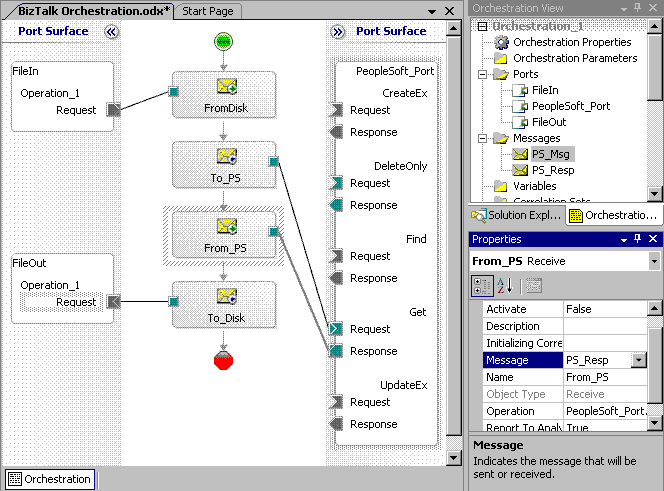
Task: Click the bottom Orchestration designer tab
Action: pos(50,479)
